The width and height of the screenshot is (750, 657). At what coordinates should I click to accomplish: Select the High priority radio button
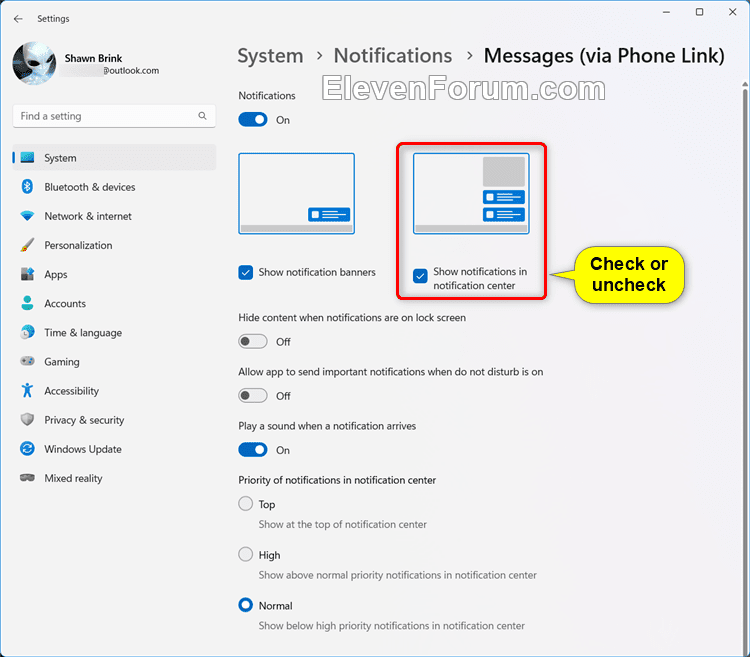(x=245, y=554)
